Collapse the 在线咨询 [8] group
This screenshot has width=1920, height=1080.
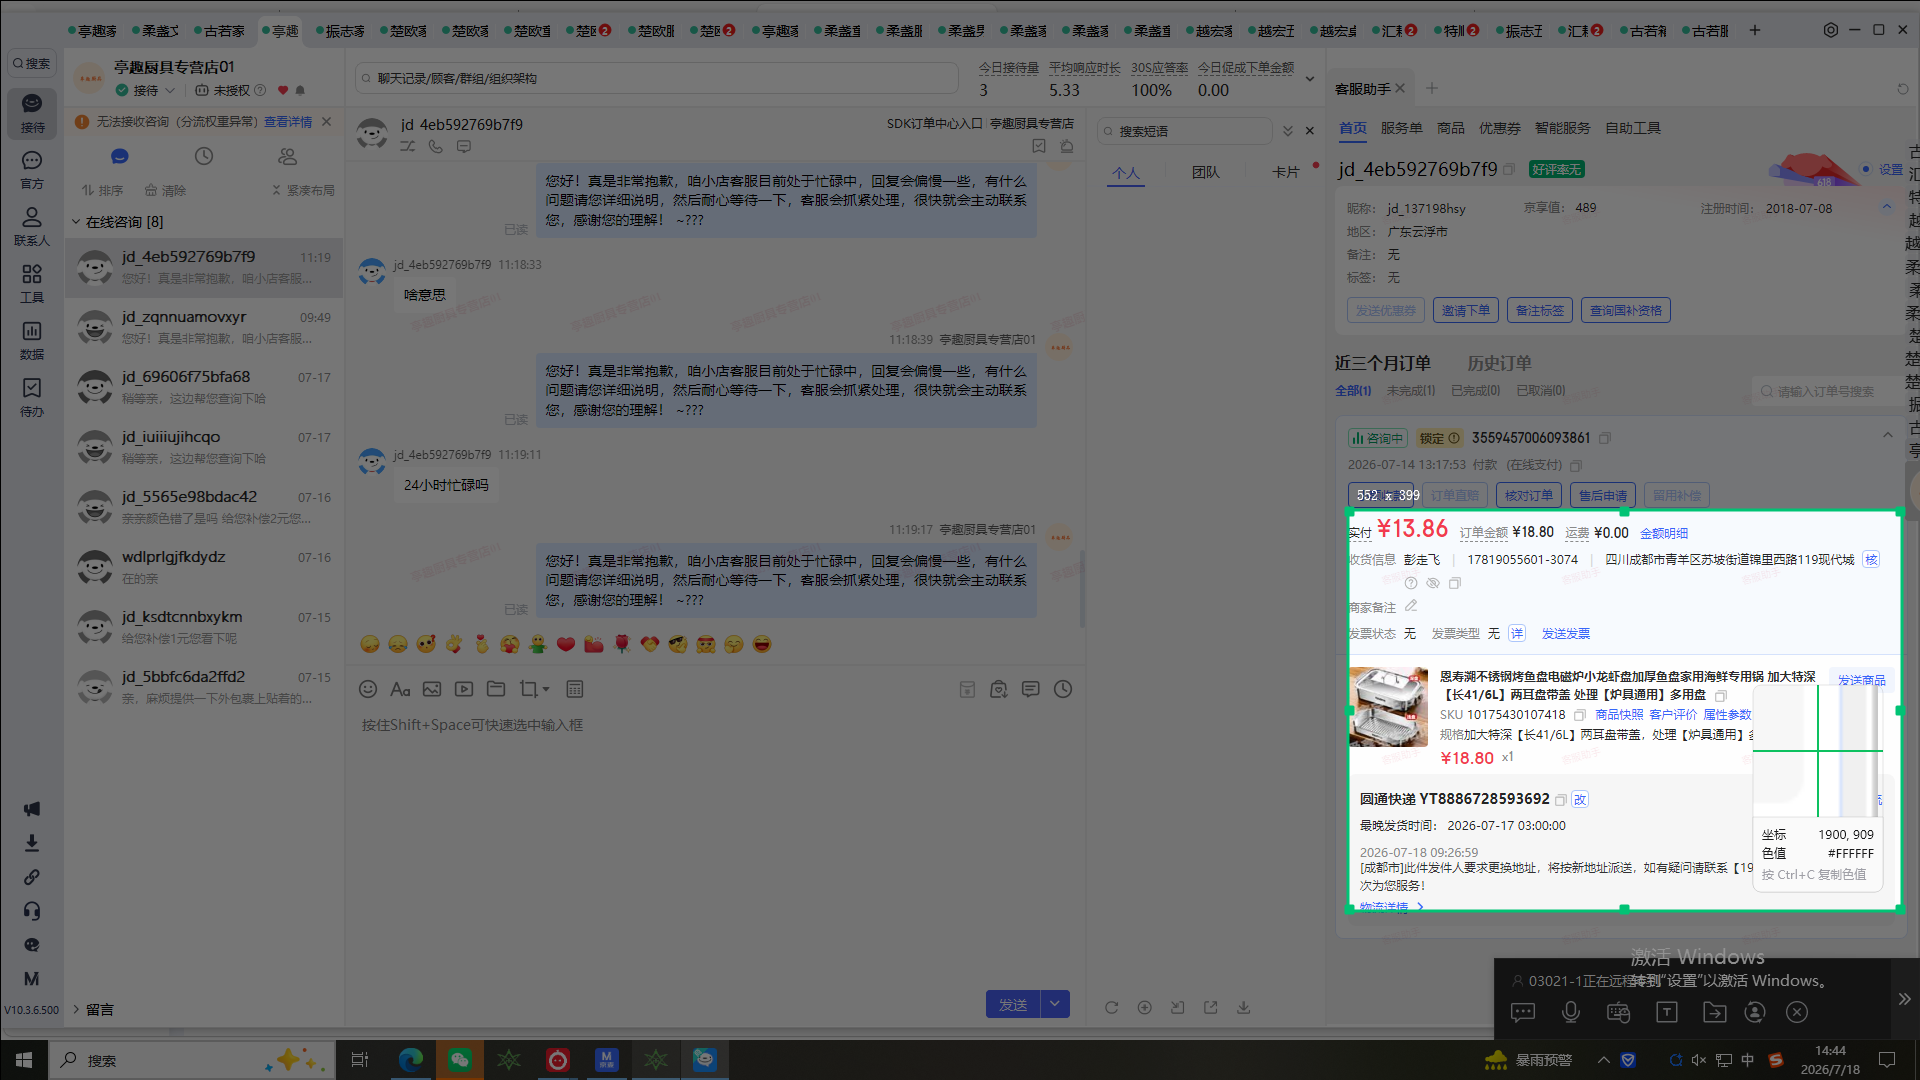[76, 222]
